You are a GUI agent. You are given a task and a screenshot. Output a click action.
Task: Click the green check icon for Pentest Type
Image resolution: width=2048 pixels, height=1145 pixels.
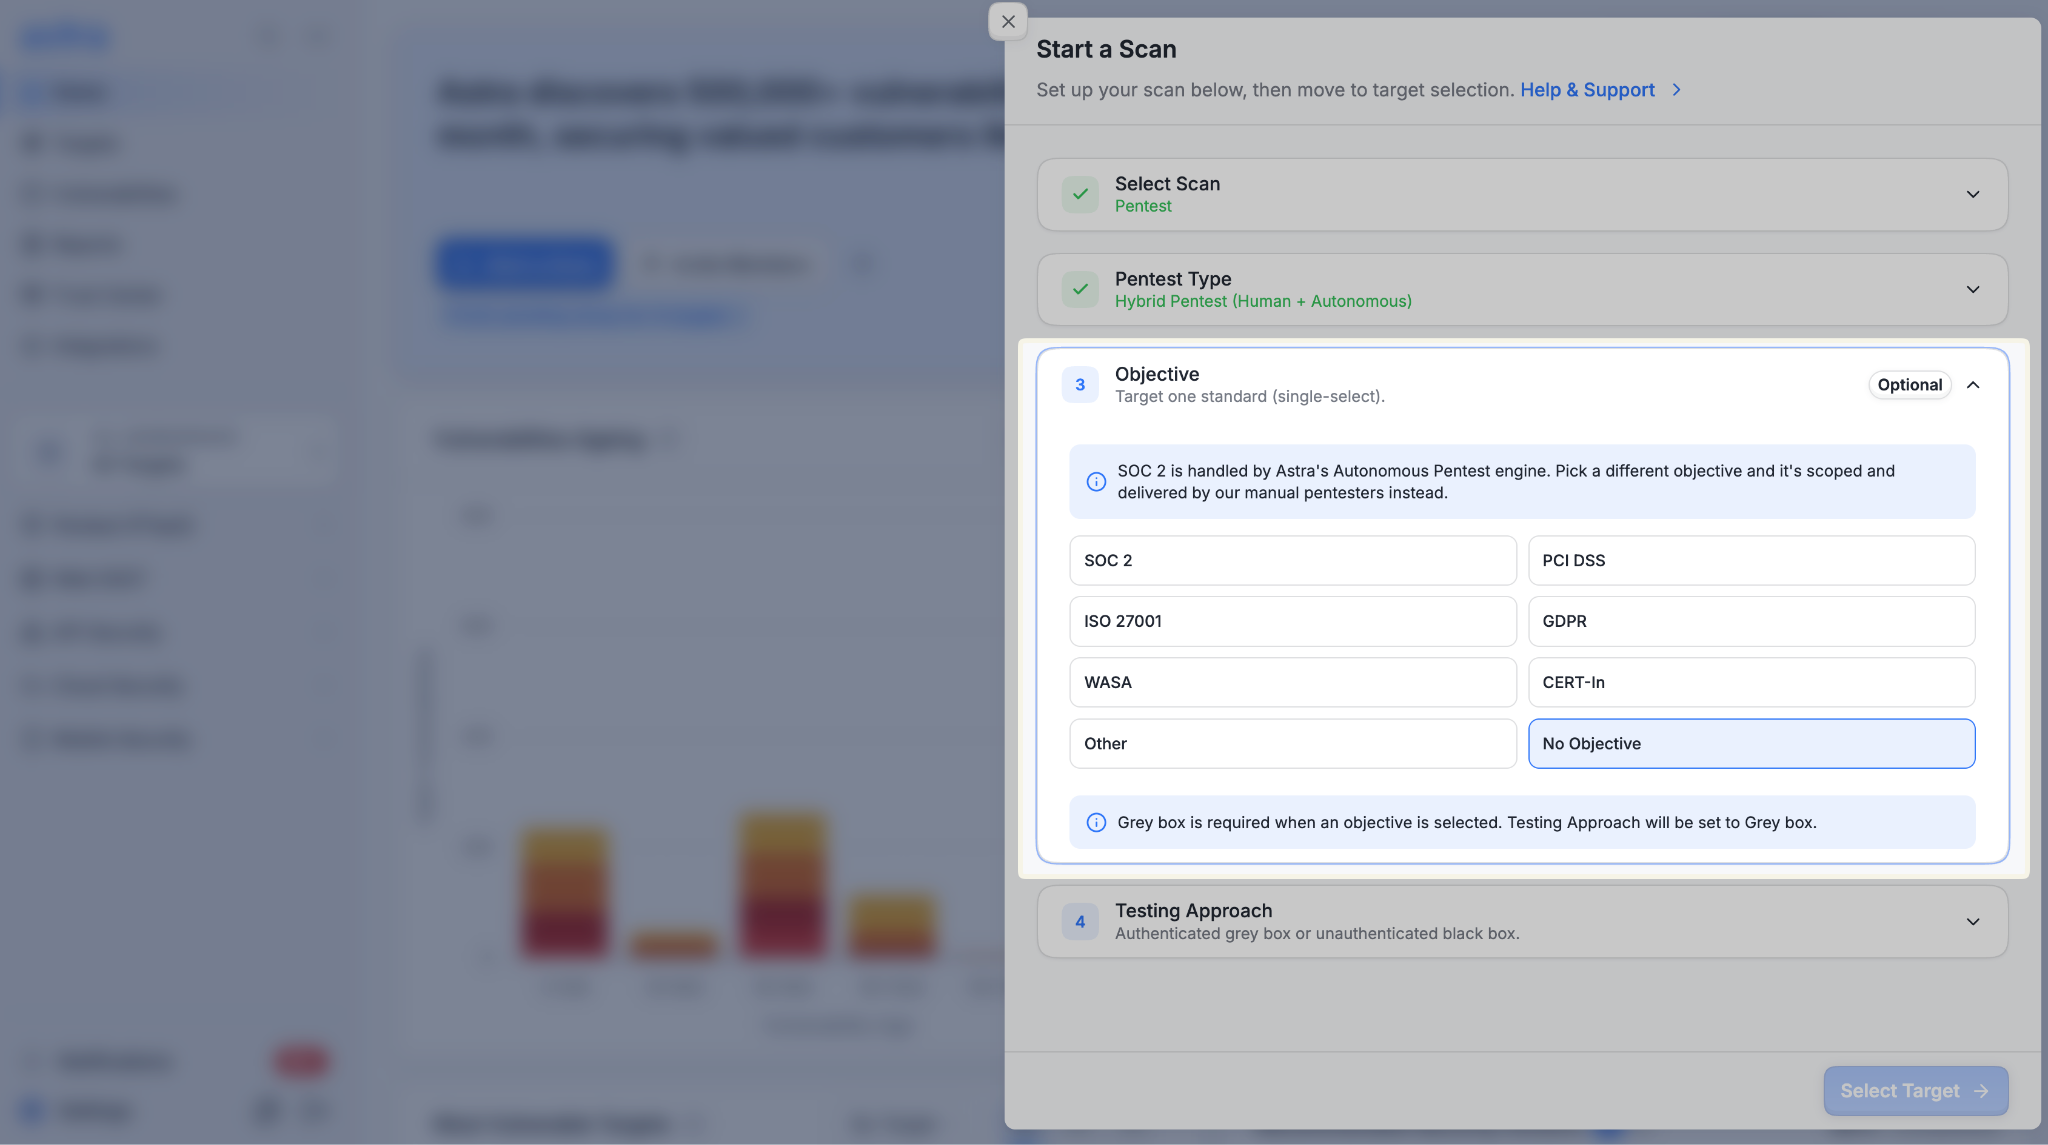click(1080, 289)
